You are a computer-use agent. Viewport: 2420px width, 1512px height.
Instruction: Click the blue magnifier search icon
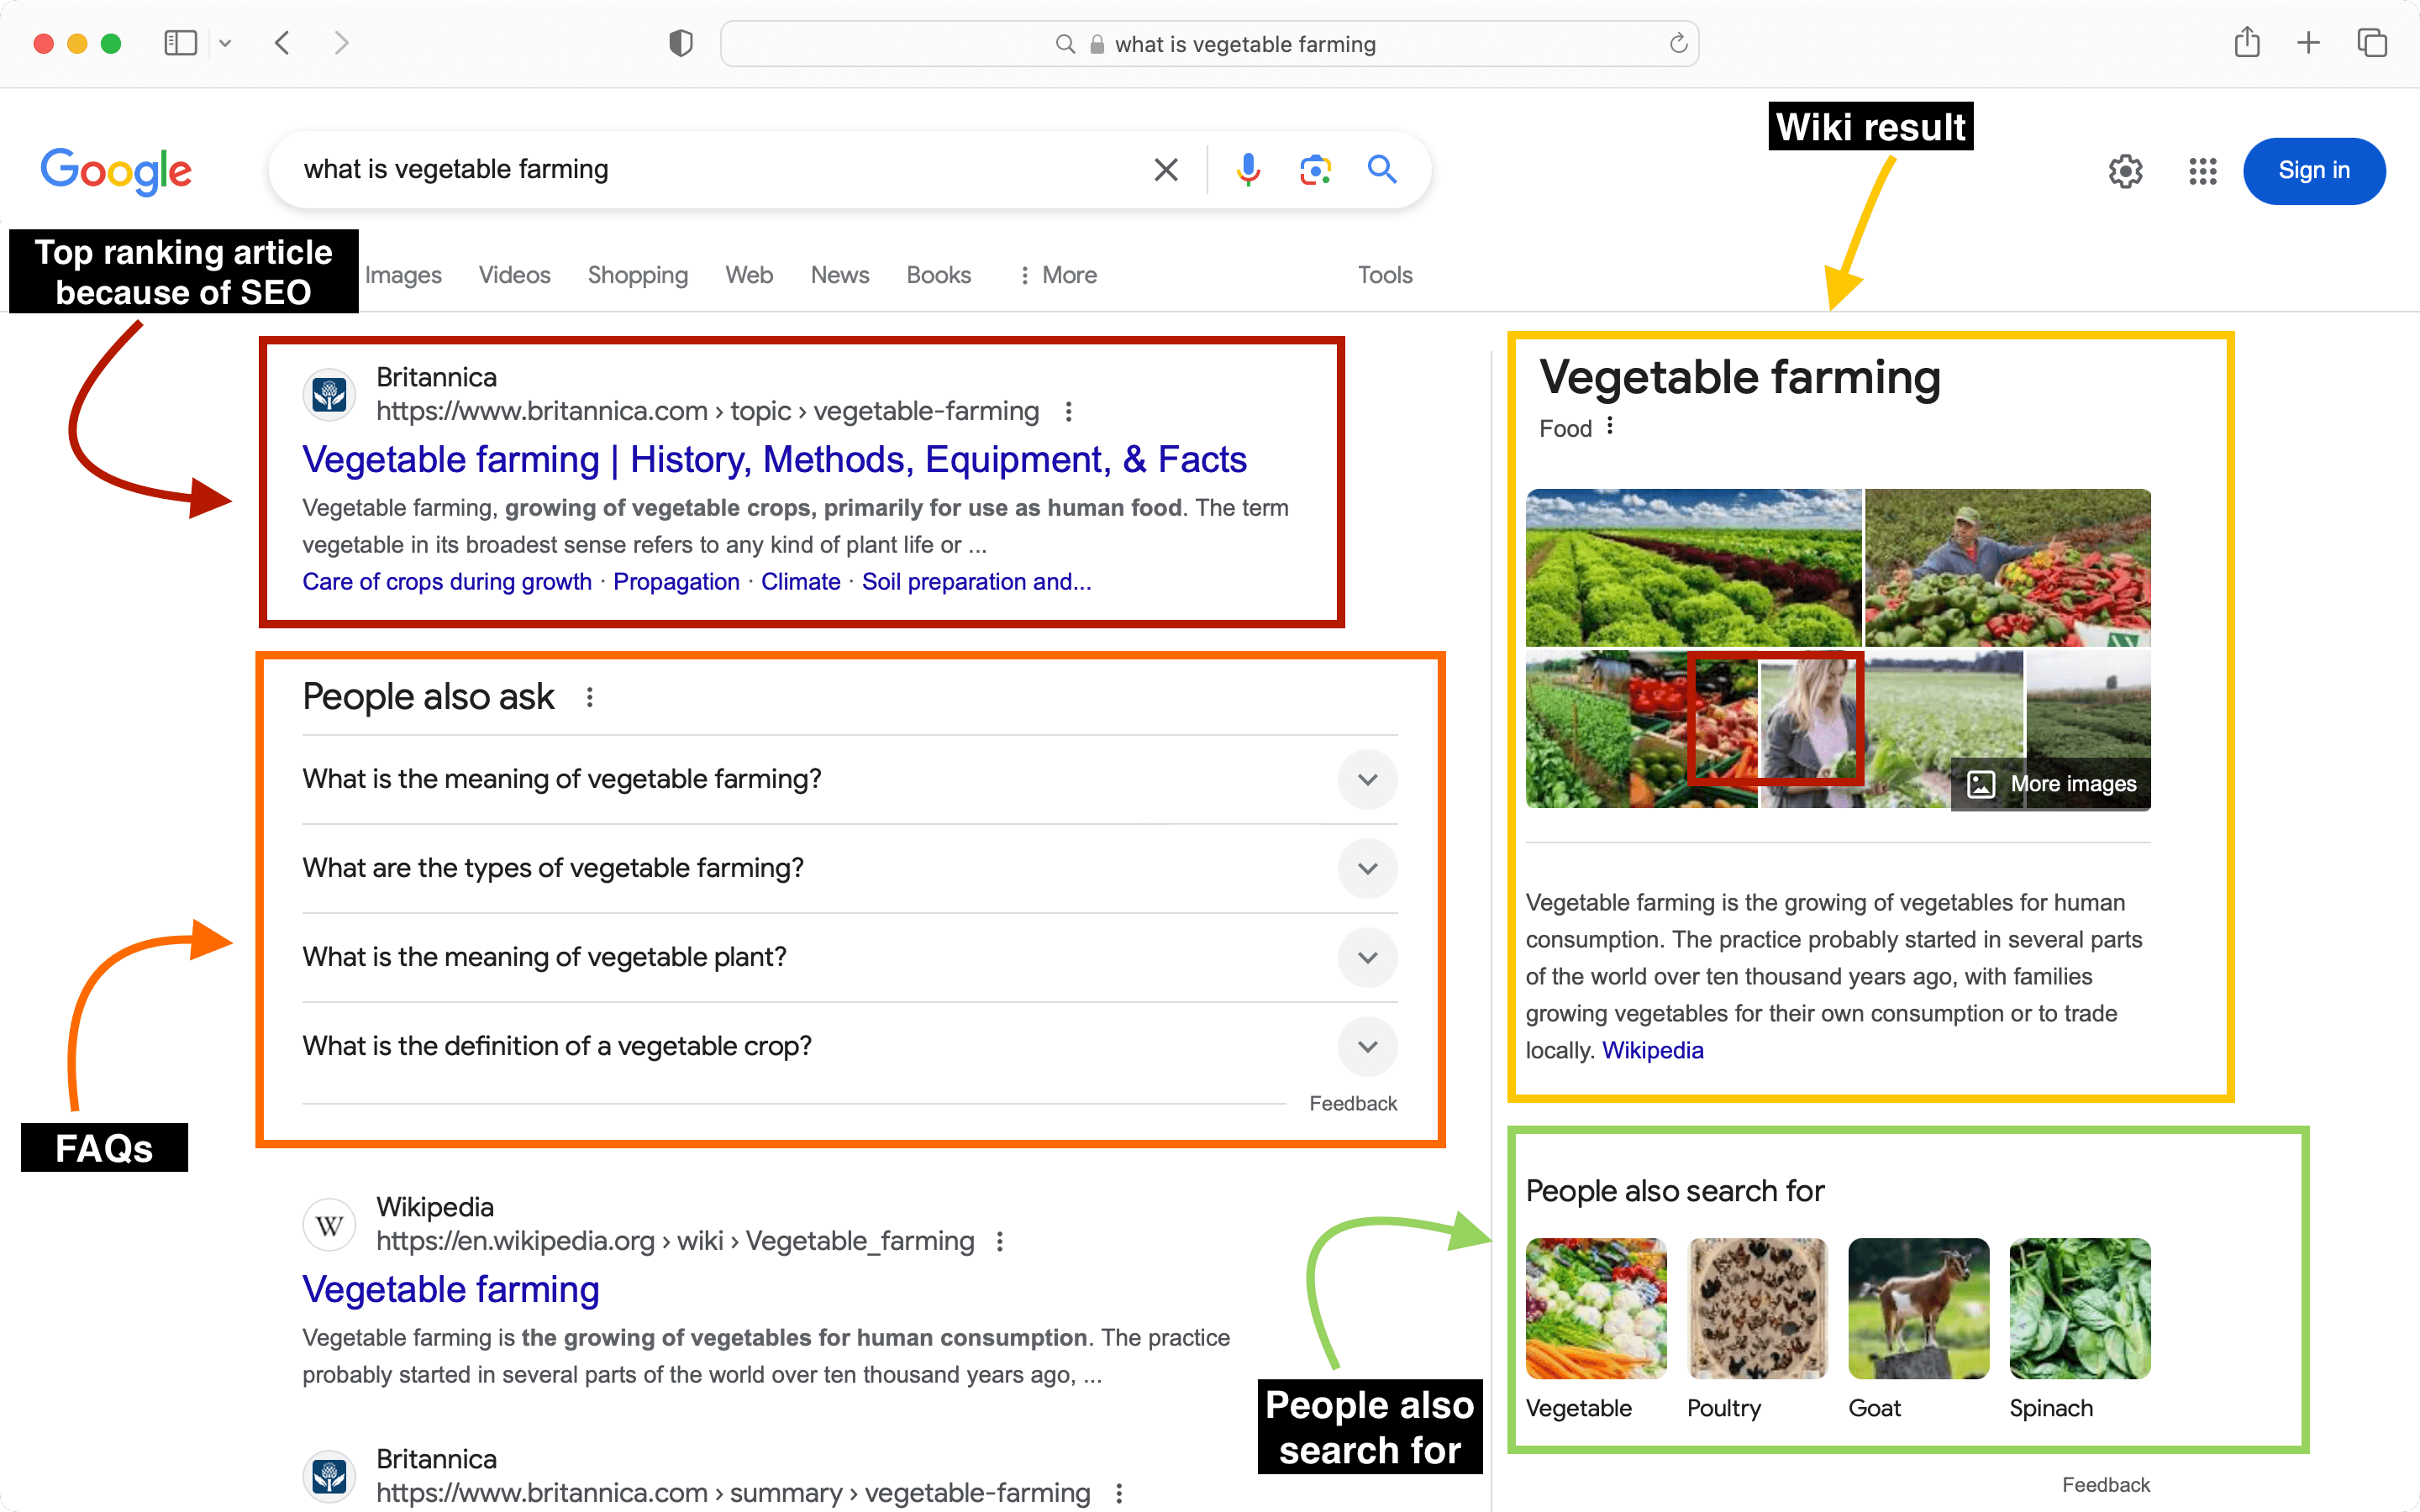point(1382,169)
